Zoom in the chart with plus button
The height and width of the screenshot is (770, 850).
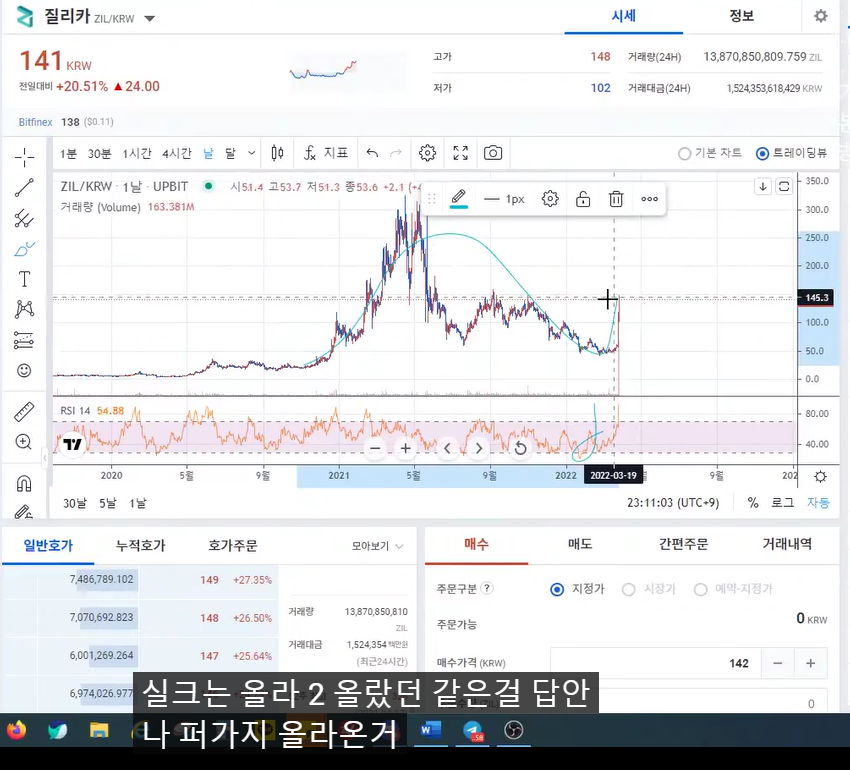pyautogui.click(x=405, y=448)
